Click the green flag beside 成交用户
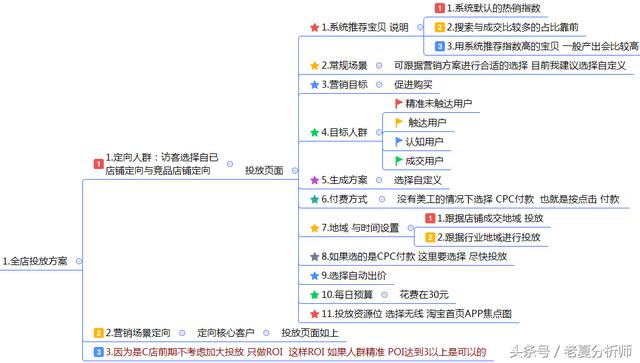640x363 pixels. [399, 161]
